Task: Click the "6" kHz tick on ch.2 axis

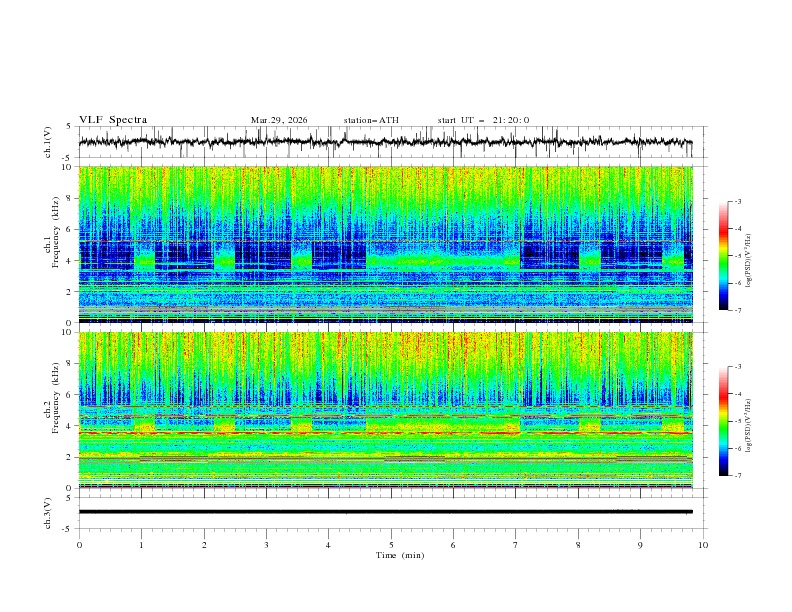Action: point(69,394)
